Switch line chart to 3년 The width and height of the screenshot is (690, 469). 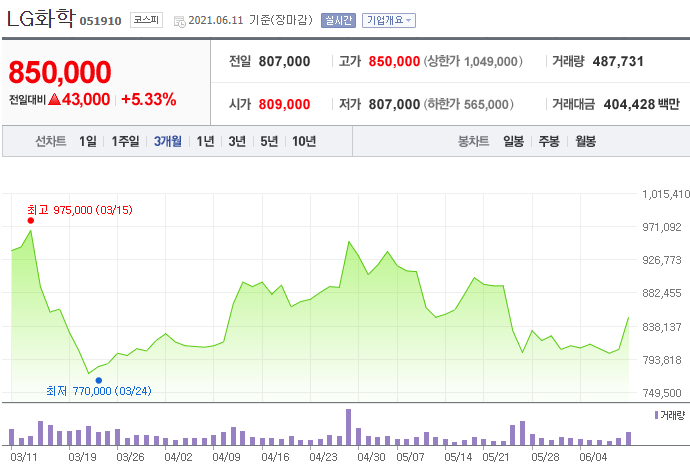pyautogui.click(x=237, y=141)
